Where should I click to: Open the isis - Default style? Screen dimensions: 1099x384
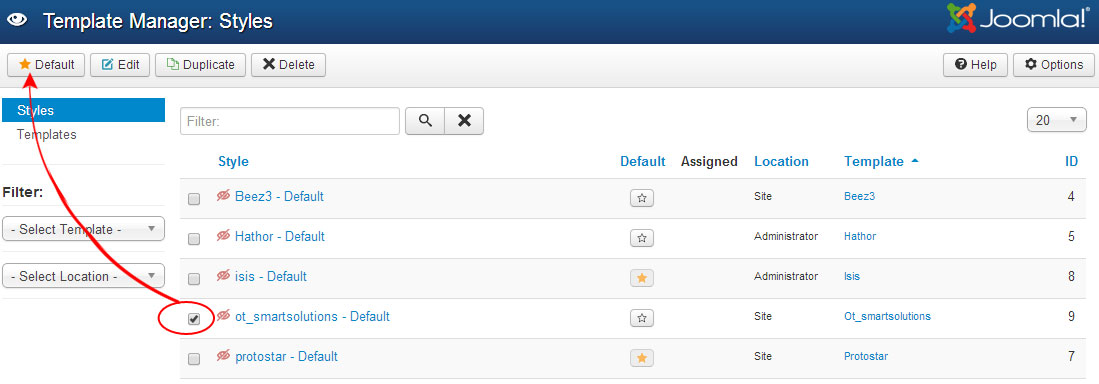click(271, 276)
